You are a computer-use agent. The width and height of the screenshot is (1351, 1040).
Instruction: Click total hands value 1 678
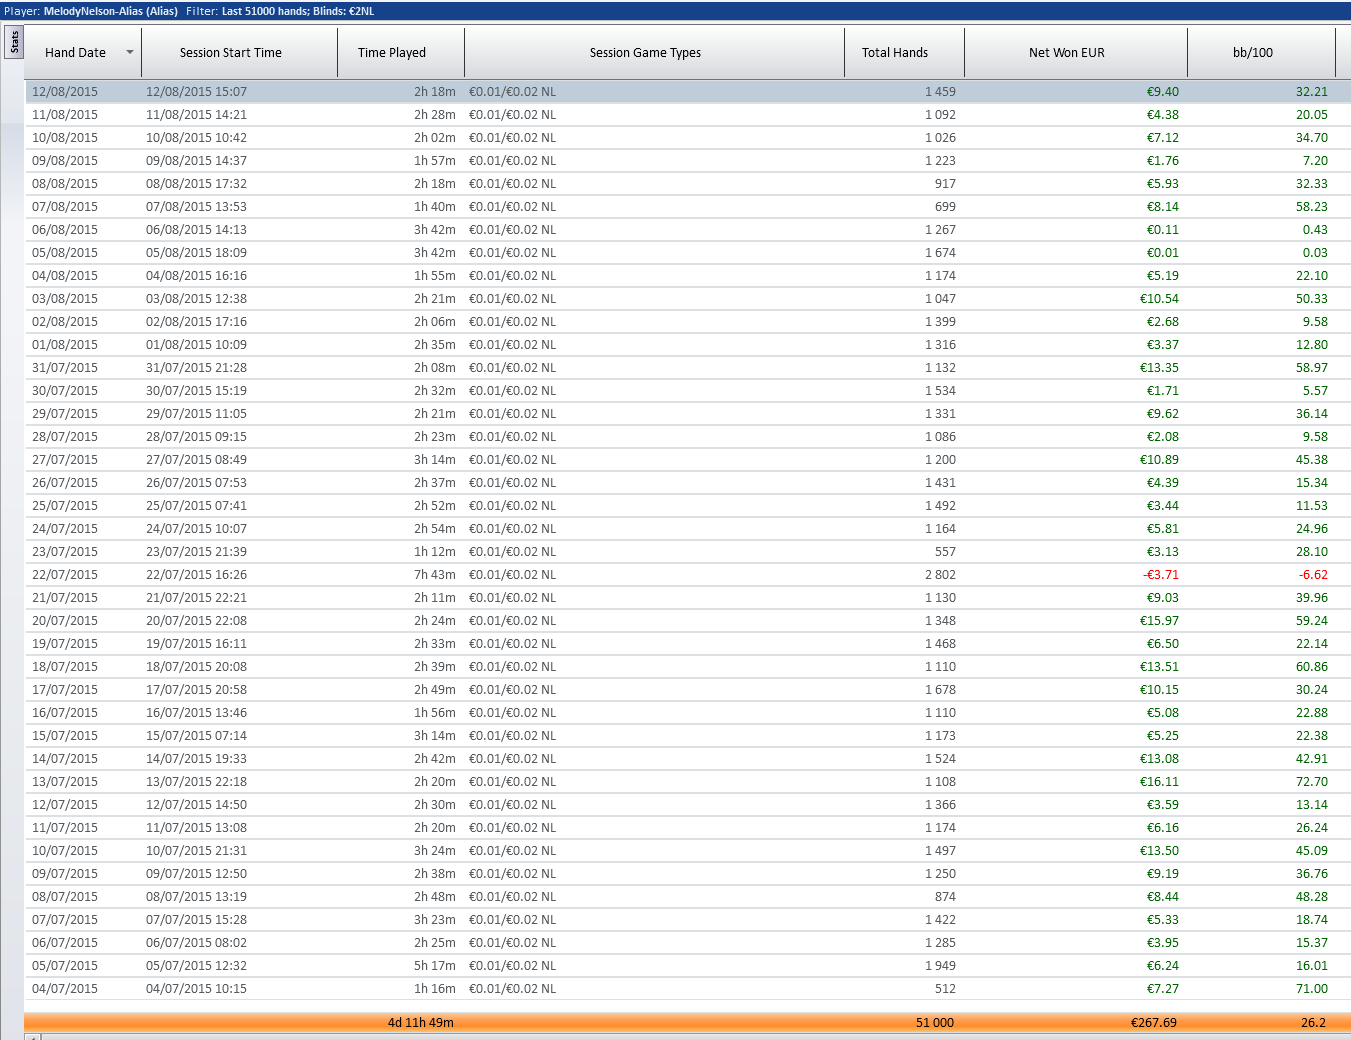[940, 690]
